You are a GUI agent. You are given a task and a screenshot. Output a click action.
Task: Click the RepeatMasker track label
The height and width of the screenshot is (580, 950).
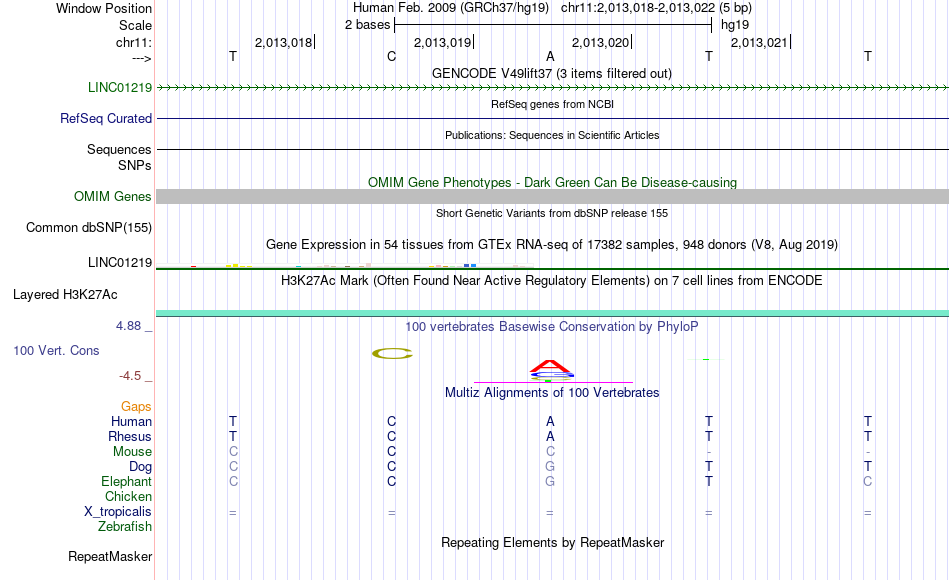(x=110, y=556)
